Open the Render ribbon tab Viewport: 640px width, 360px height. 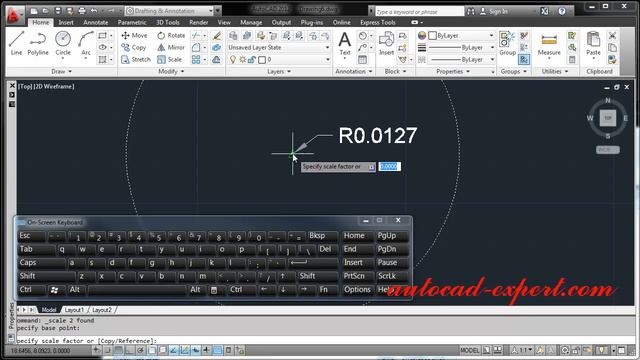point(198,22)
